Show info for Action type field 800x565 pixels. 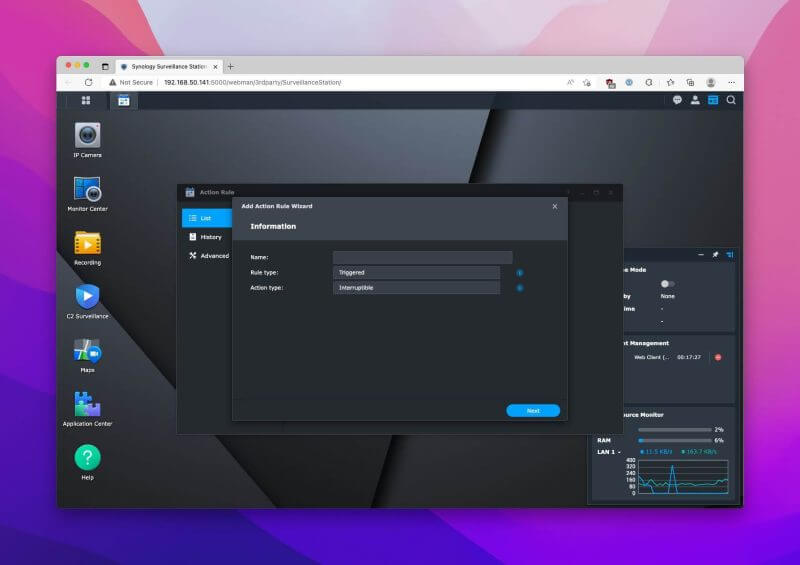tap(519, 288)
